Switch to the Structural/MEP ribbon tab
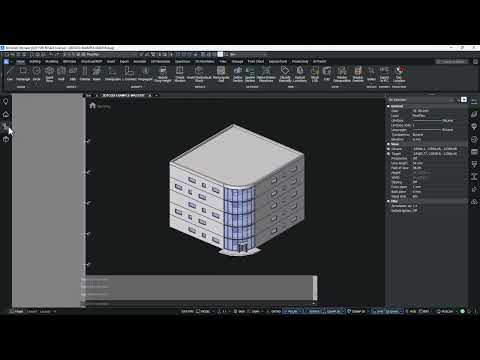Viewport: 480px width, 360px height. pyautogui.click(x=92, y=62)
